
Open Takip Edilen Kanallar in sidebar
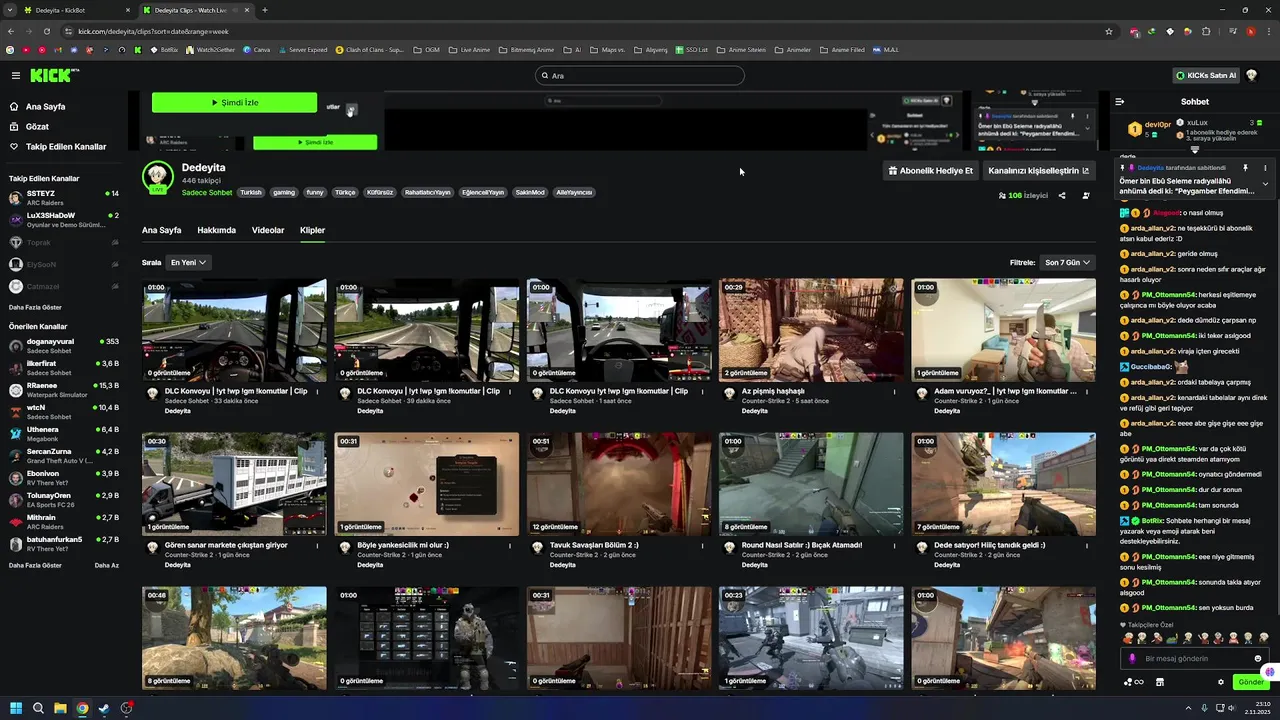click(64, 146)
